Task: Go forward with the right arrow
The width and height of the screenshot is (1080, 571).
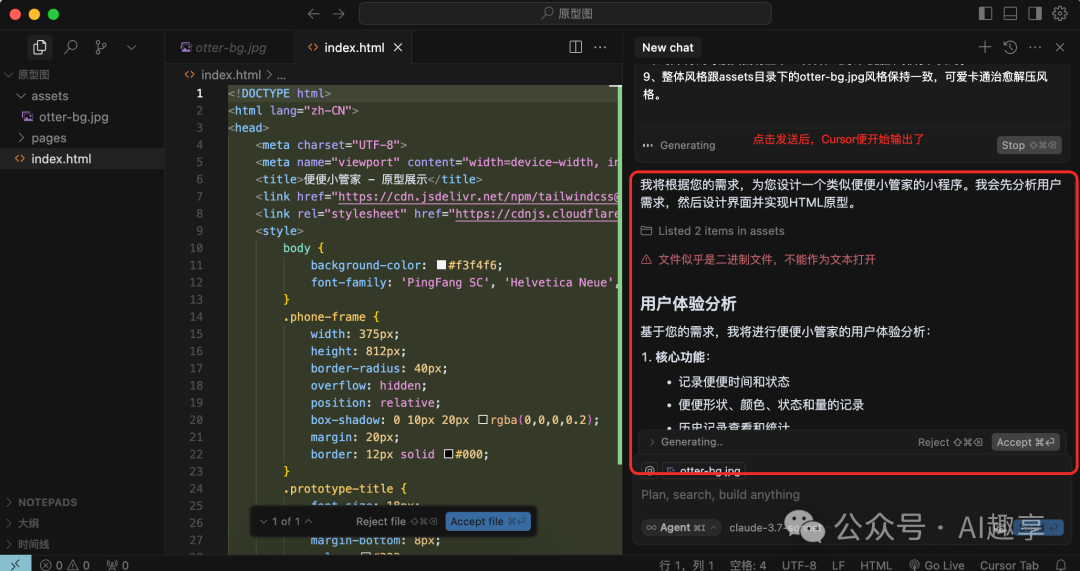Action: point(339,14)
